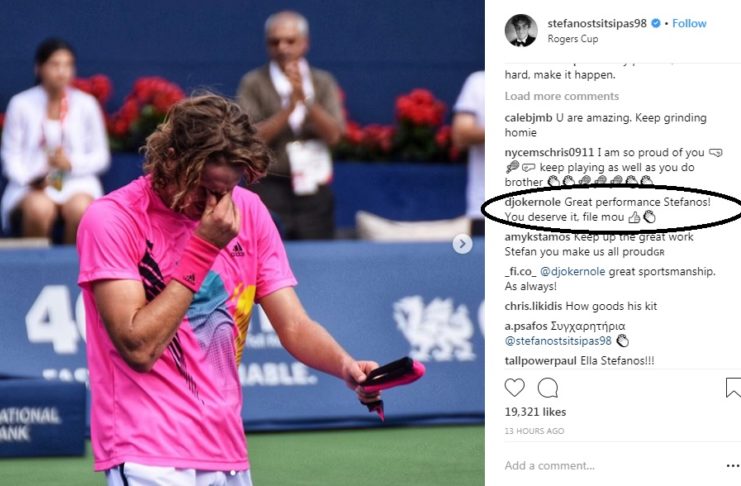Open the comment speech bubble icon
The image size is (741, 486).
point(548,388)
